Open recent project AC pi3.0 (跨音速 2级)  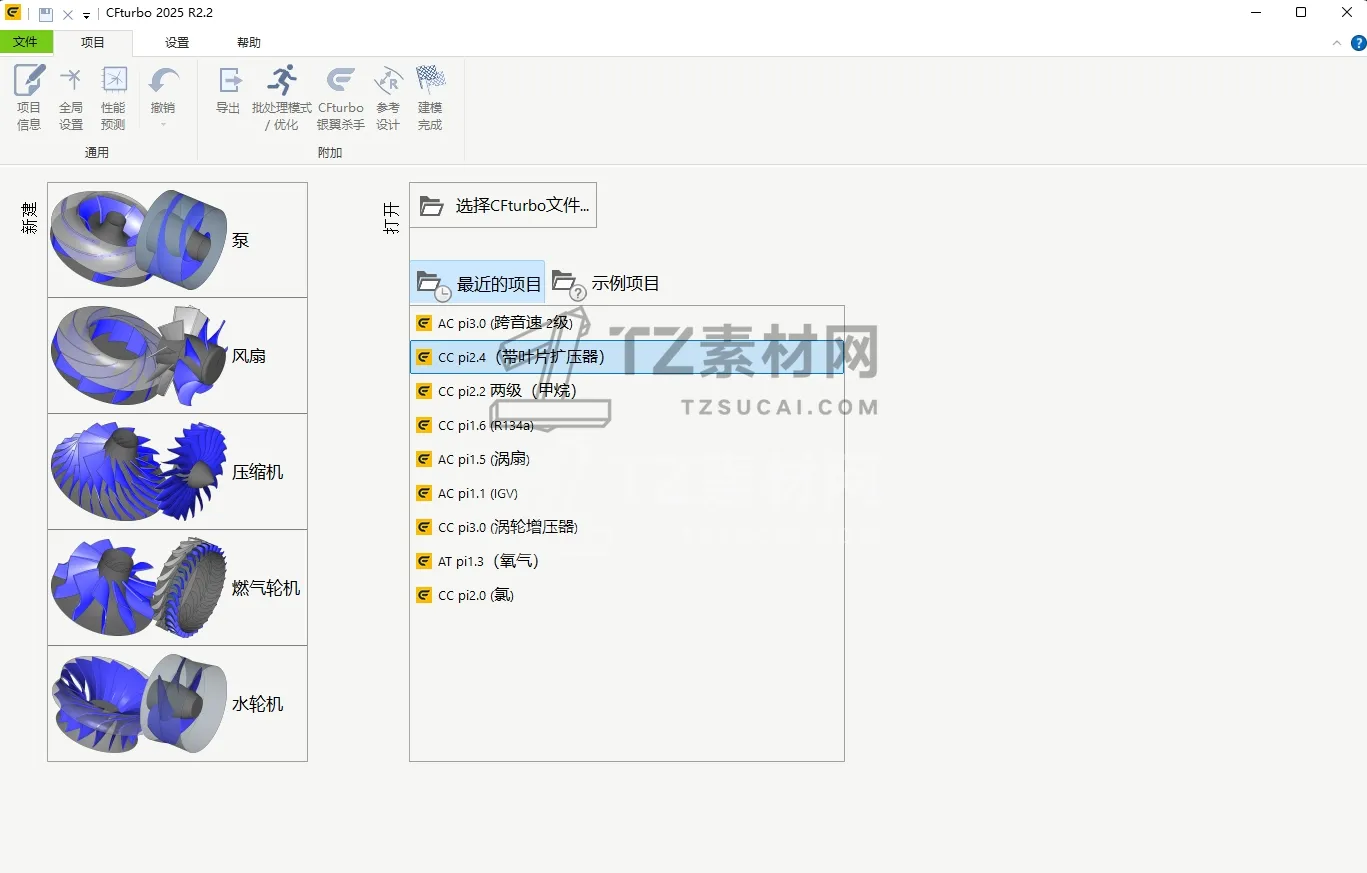coord(627,323)
